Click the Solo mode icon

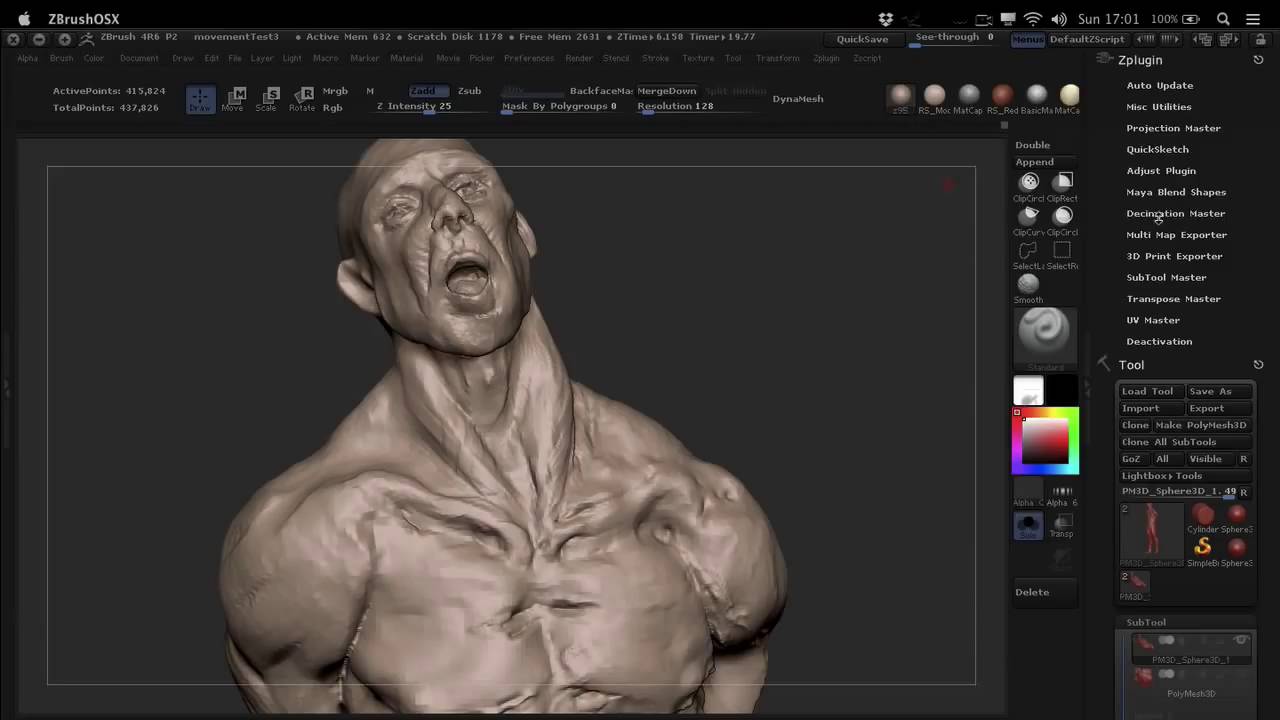1029,525
